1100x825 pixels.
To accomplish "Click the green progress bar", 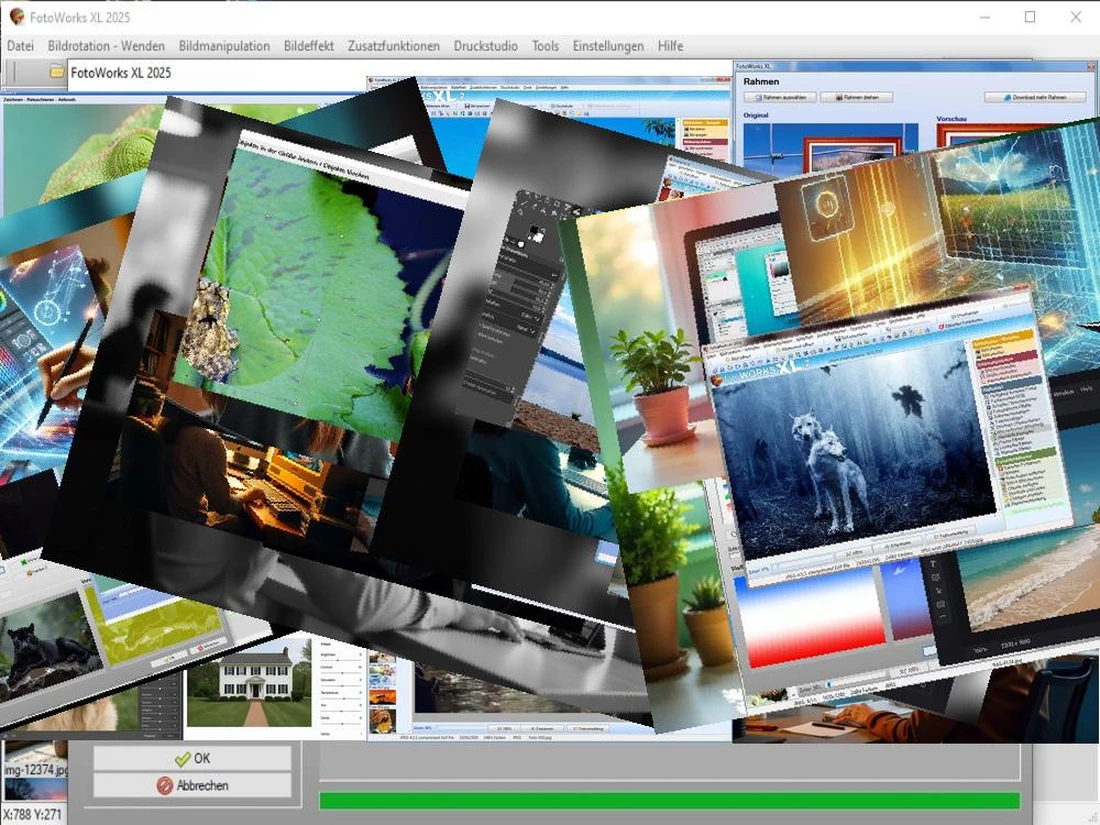I will pos(669,800).
